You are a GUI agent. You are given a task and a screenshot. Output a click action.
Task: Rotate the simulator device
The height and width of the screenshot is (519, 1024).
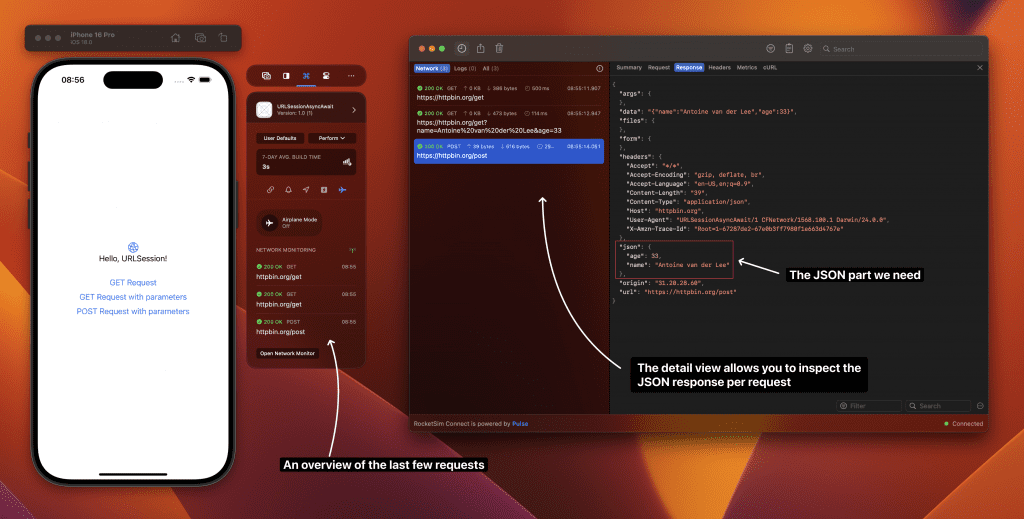click(222, 38)
